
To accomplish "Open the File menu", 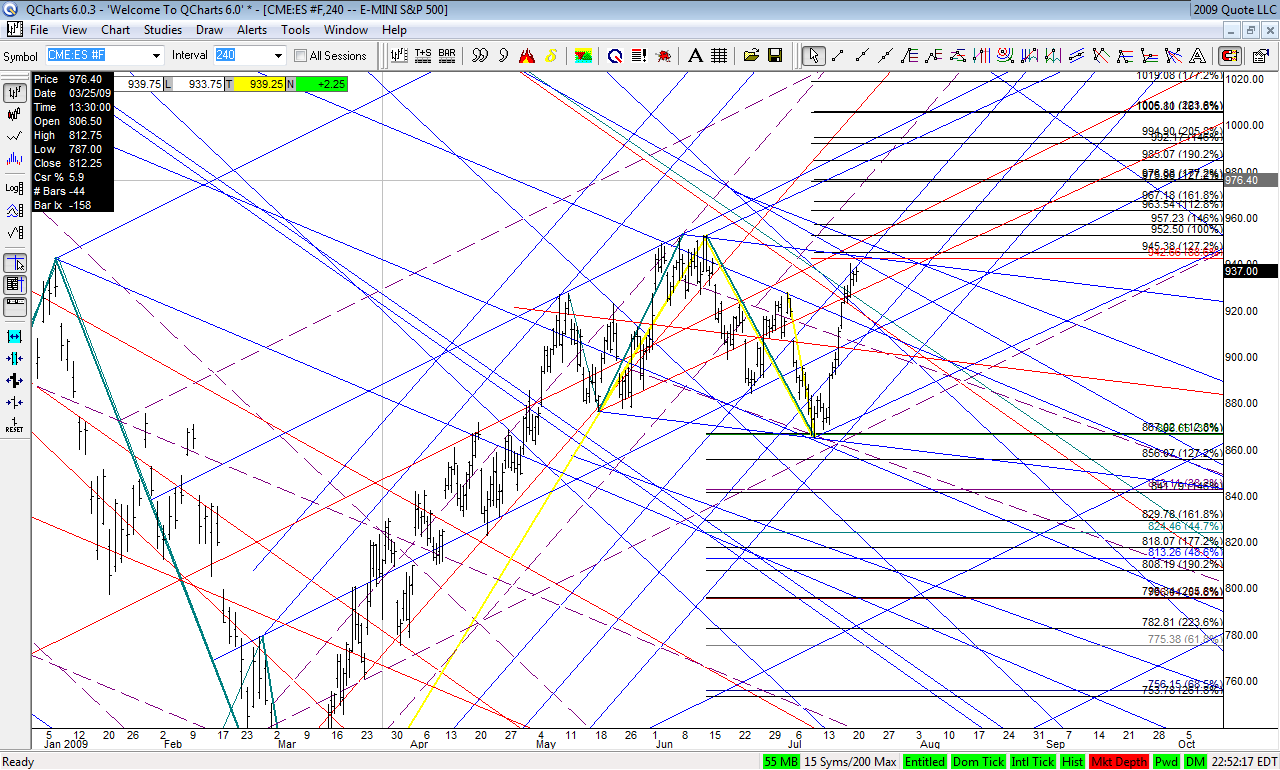I will coord(39,30).
